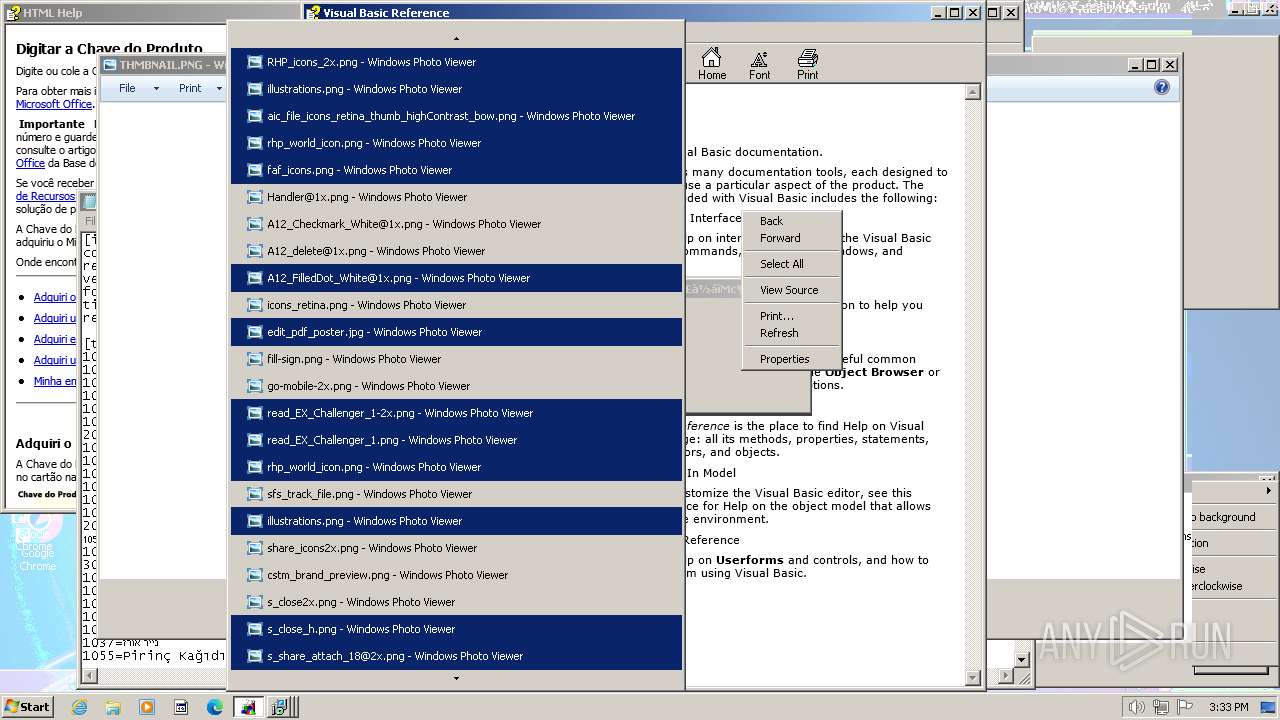
Task: Click the Start button
Action: tap(28, 707)
